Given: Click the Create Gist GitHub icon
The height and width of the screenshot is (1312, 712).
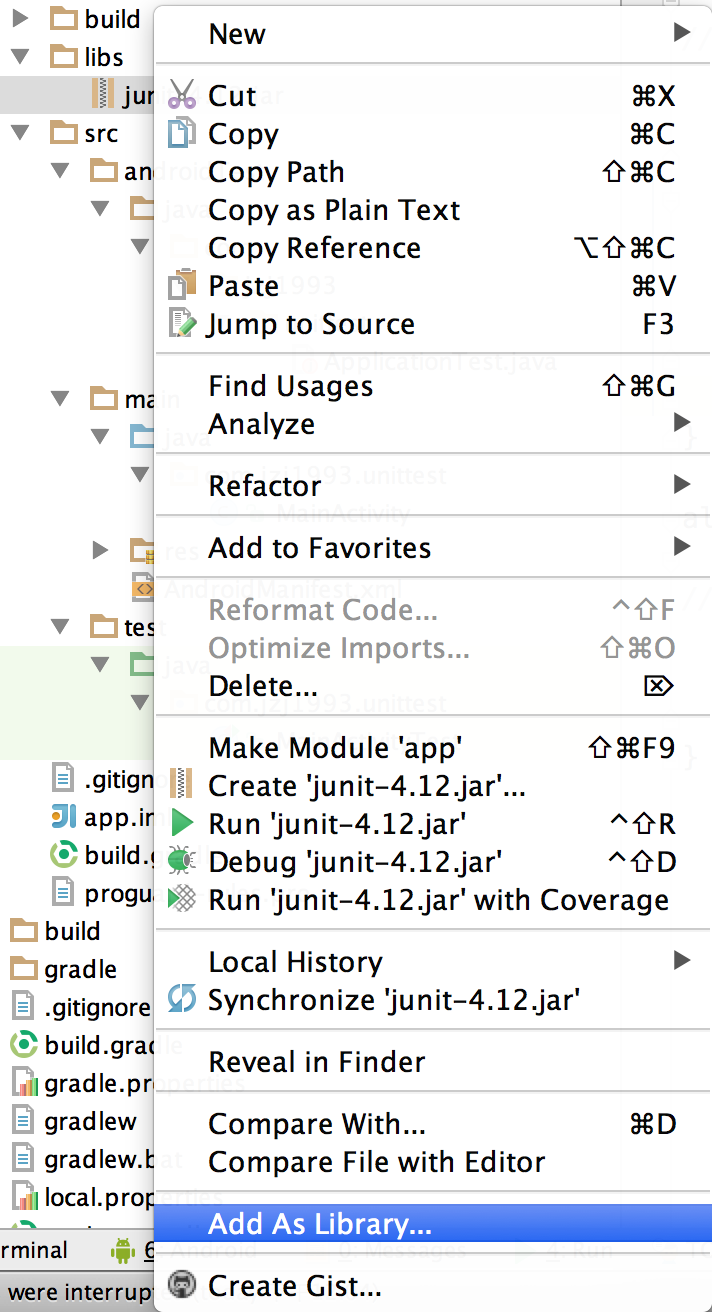Looking at the screenshot, I should point(182,1285).
